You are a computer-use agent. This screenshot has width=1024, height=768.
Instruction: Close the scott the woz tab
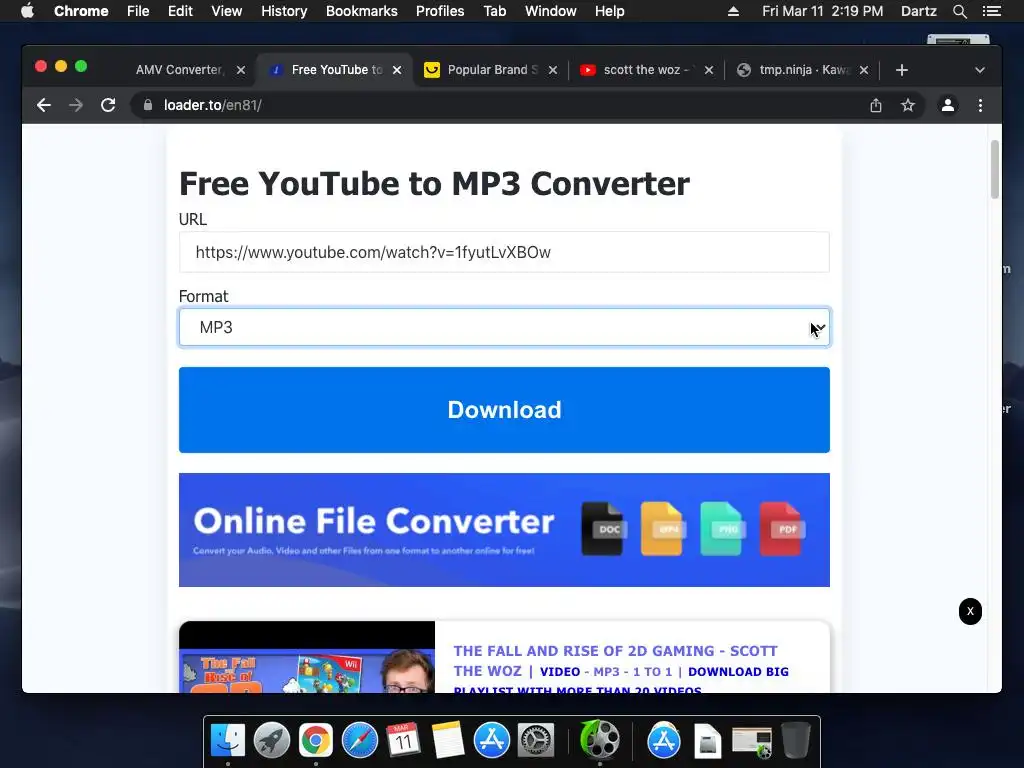tap(709, 70)
